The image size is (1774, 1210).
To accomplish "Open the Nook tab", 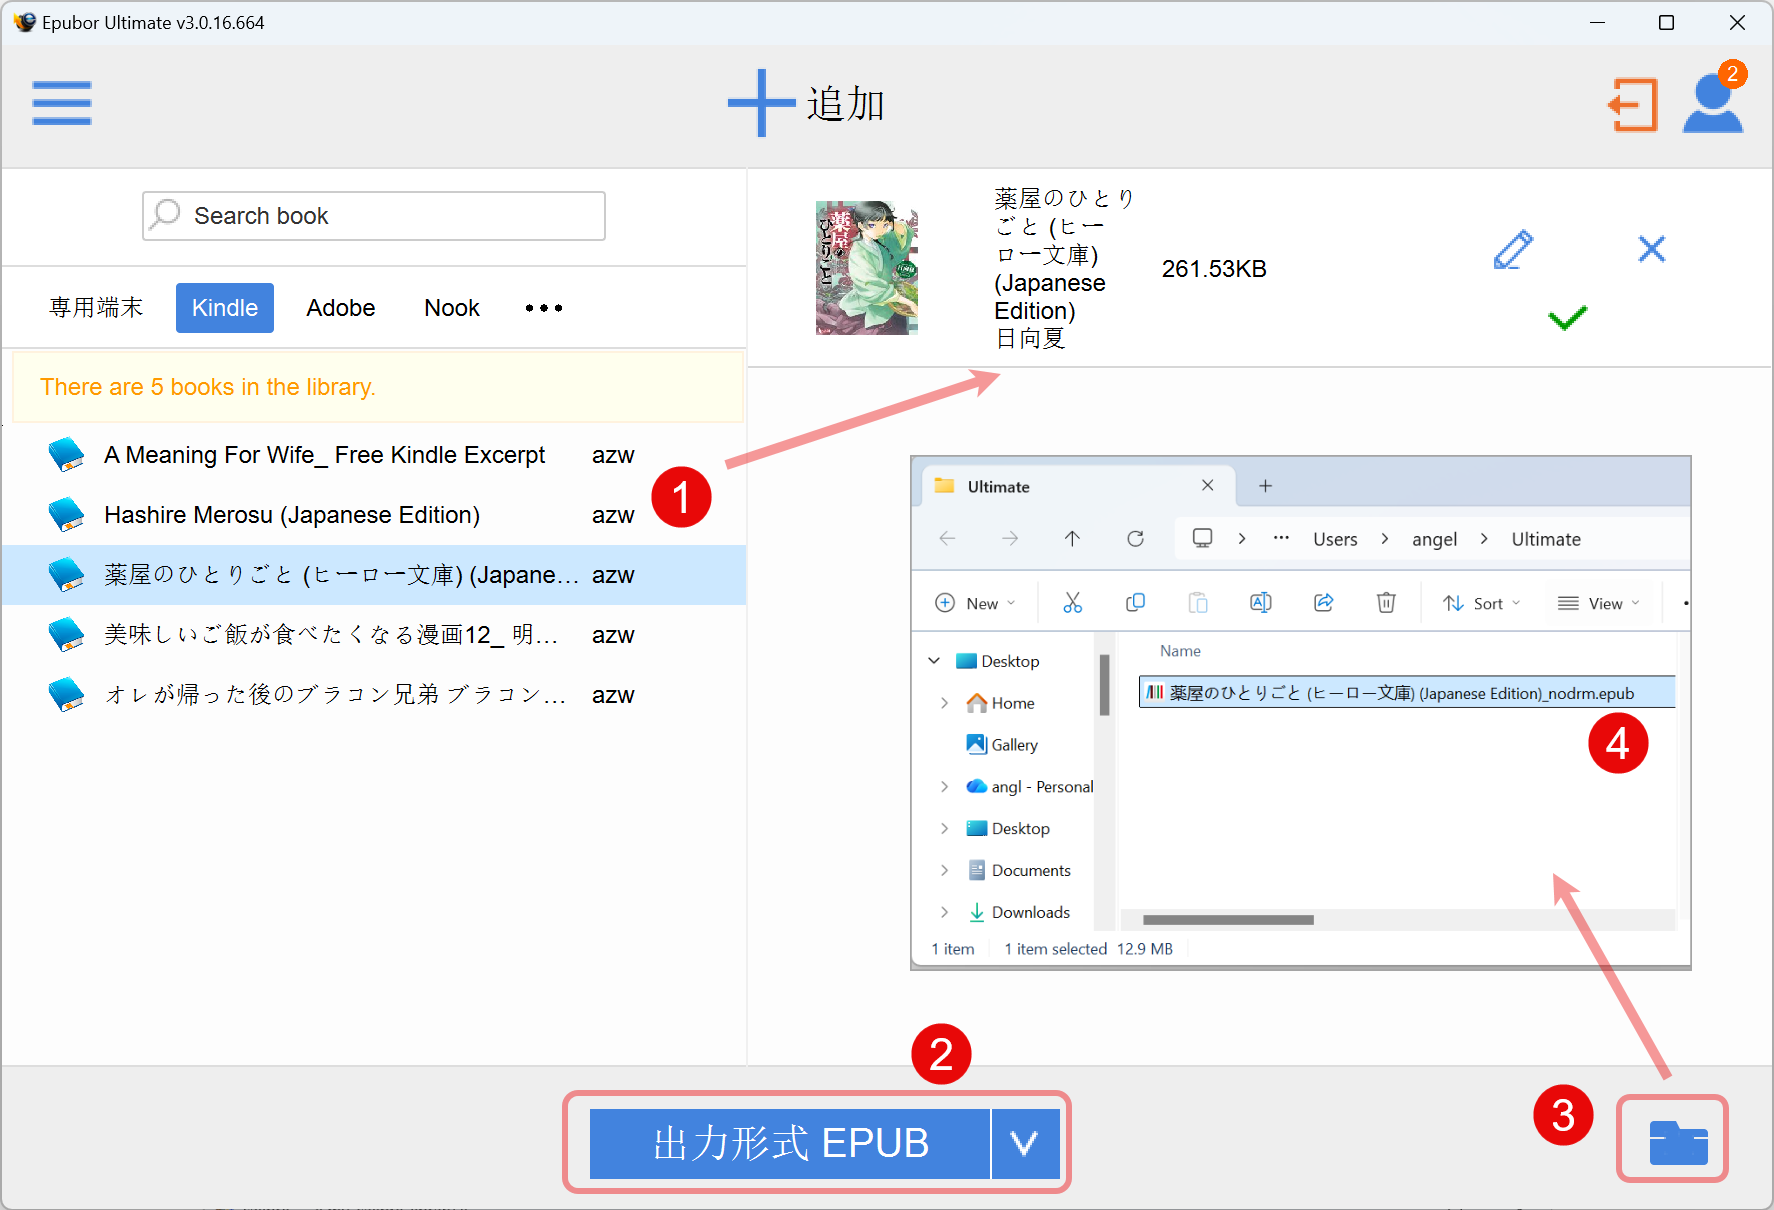I will pyautogui.click(x=452, y=308).
